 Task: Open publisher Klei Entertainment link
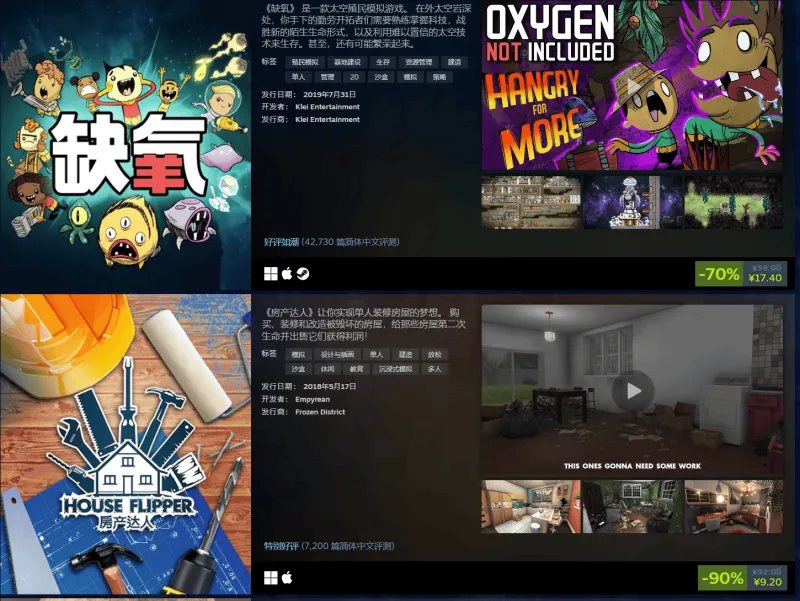tap(327, 119)
